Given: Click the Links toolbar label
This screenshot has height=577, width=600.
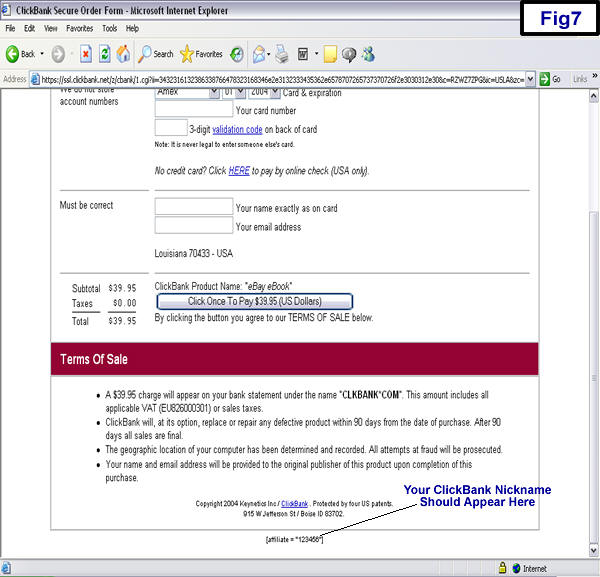Looking at the screenshot, I should [x=580, y=79].
